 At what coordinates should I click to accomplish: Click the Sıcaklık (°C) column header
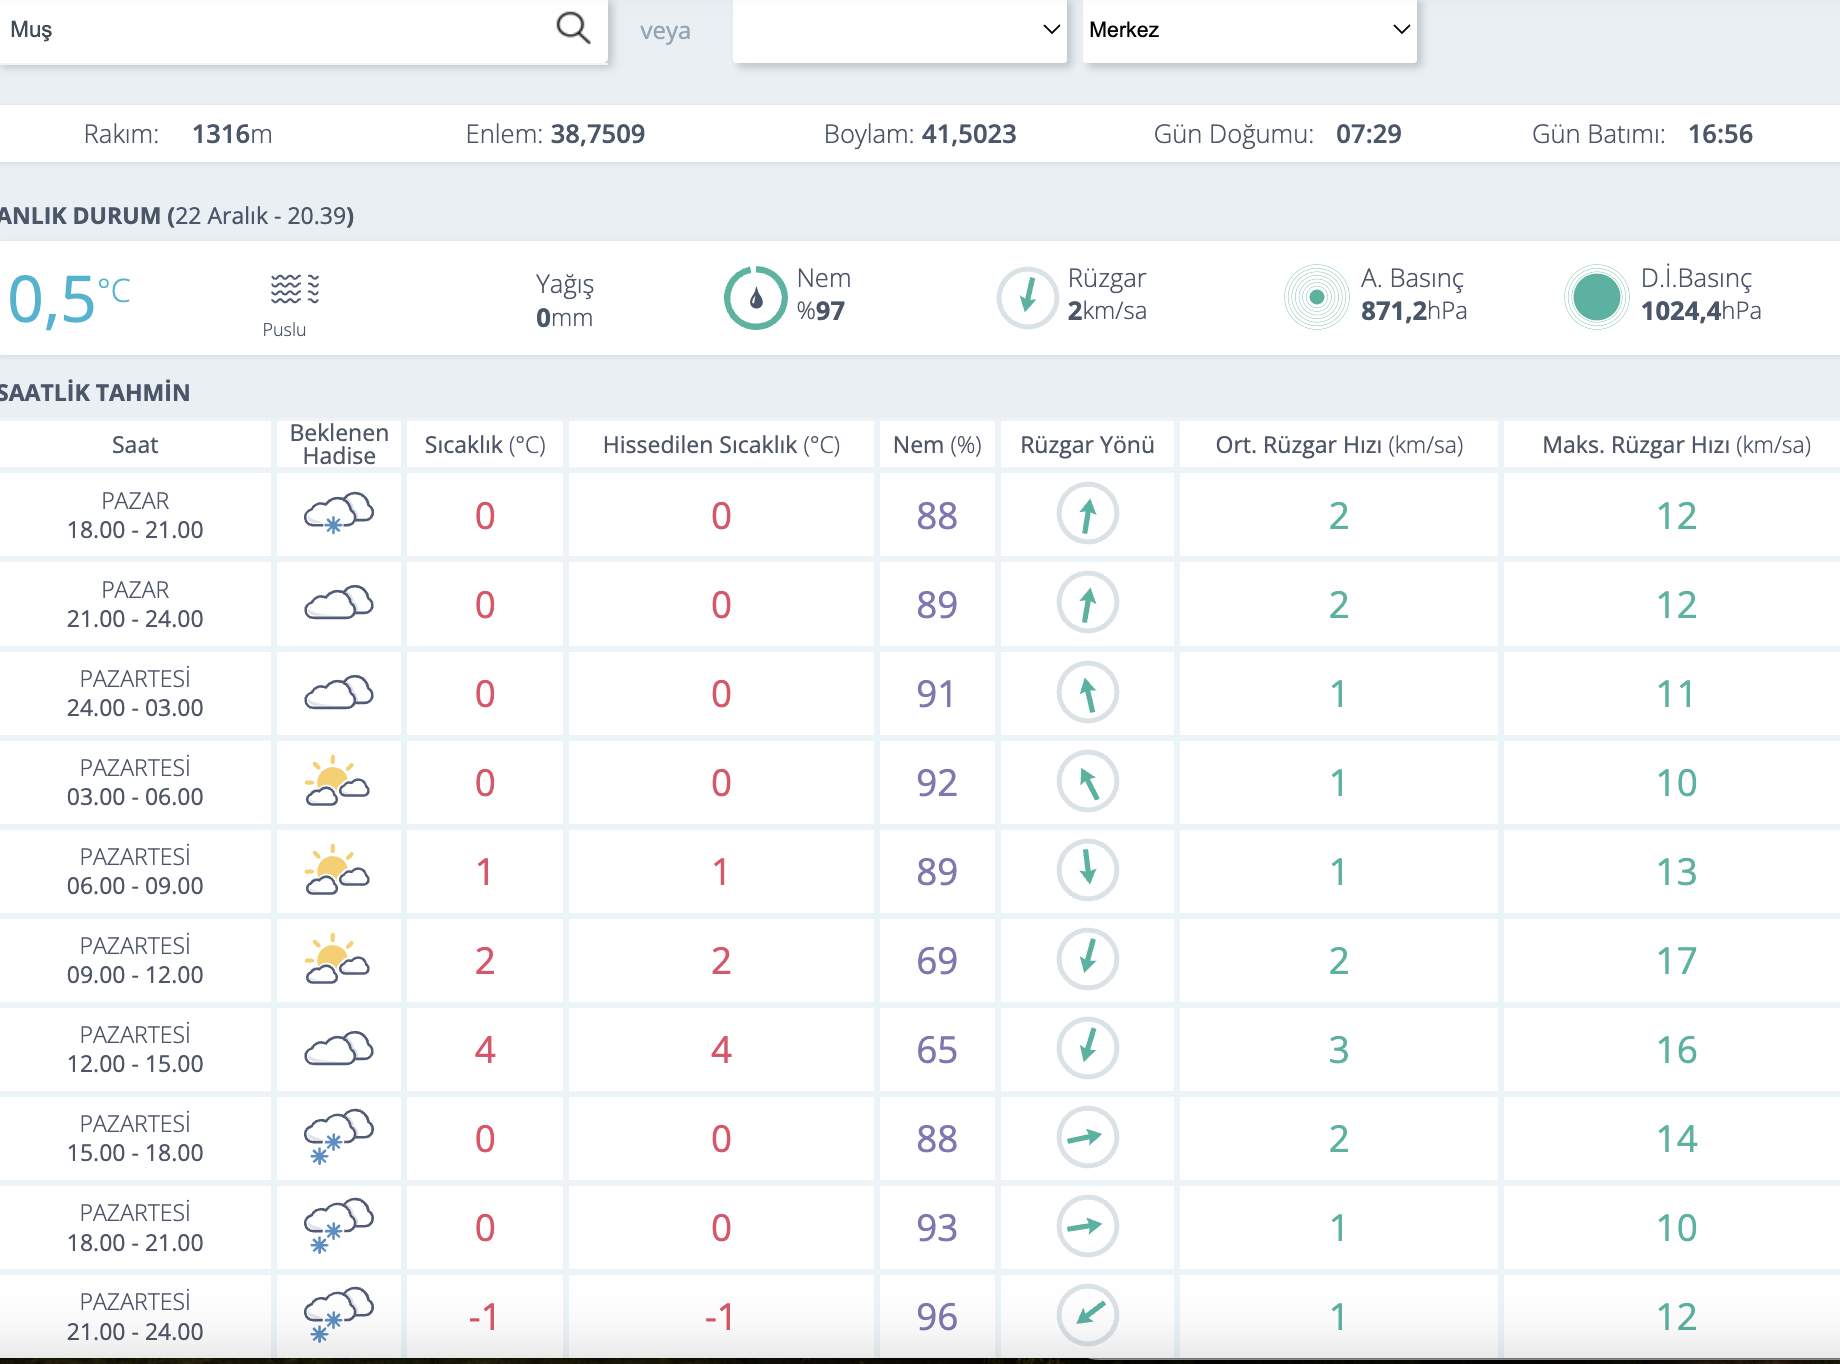(x=485, y=445)
